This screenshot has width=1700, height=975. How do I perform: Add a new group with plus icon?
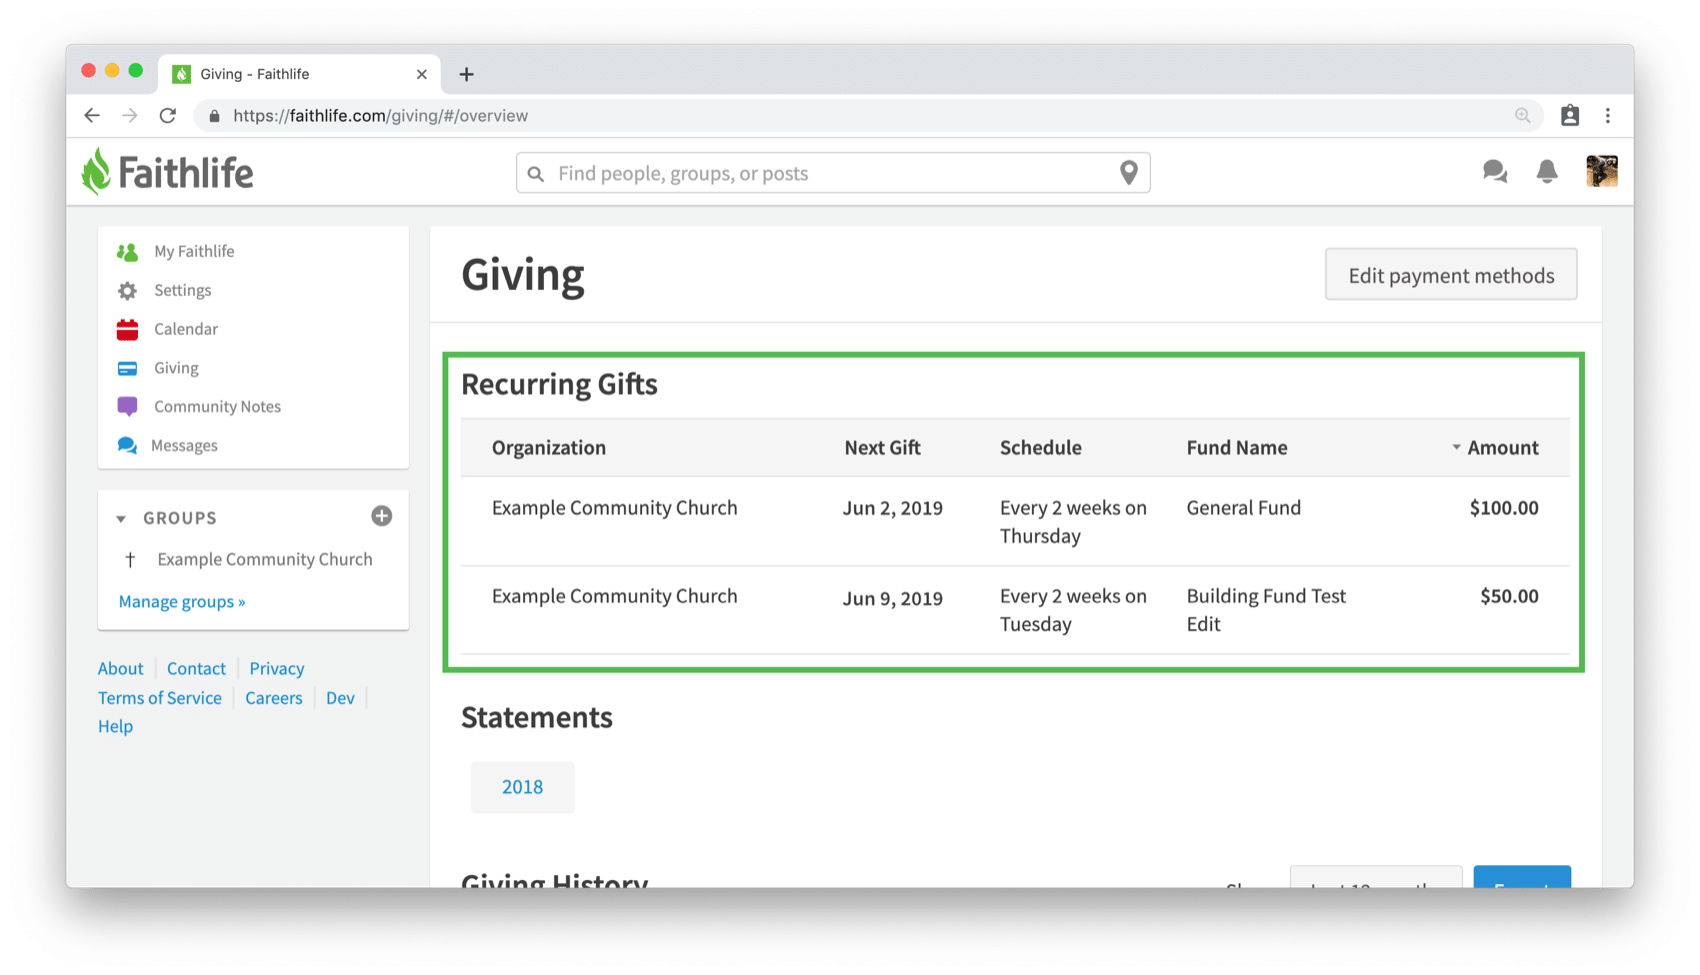pyautogui.click(x=382, y=516)
